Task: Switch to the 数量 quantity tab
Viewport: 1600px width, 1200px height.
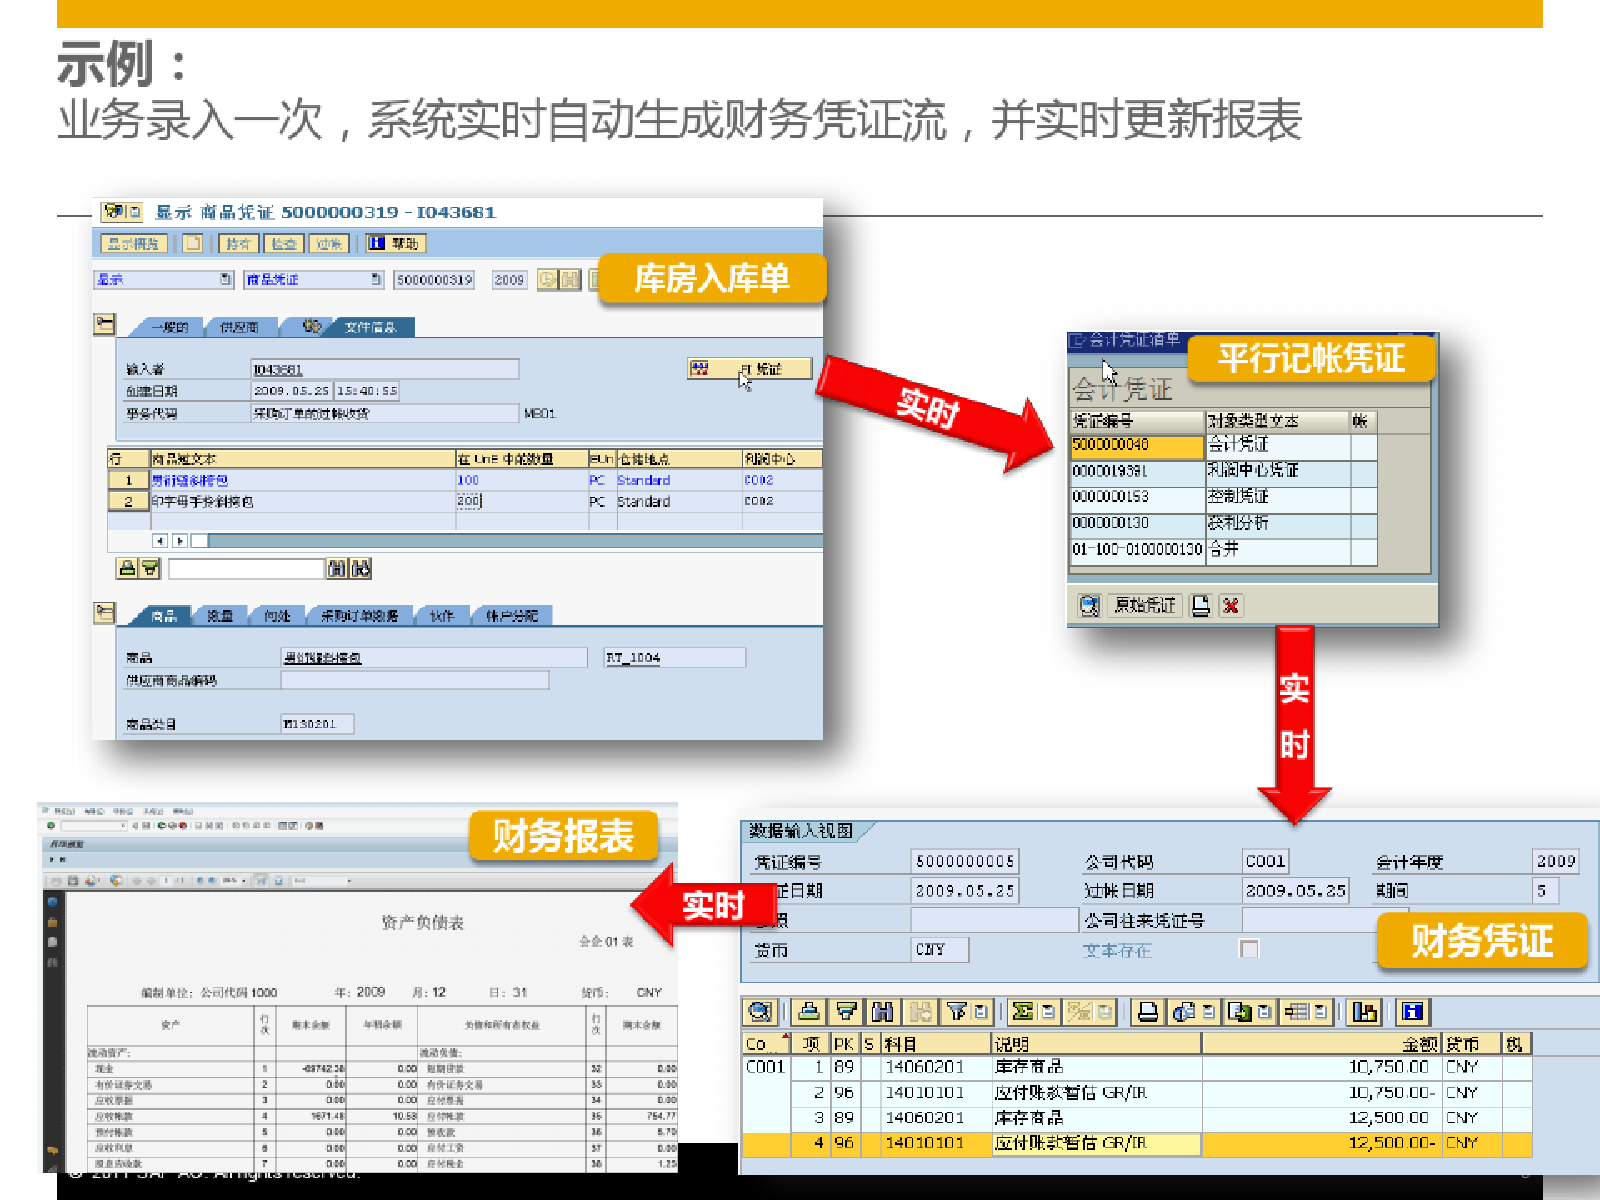Action: 220,616
